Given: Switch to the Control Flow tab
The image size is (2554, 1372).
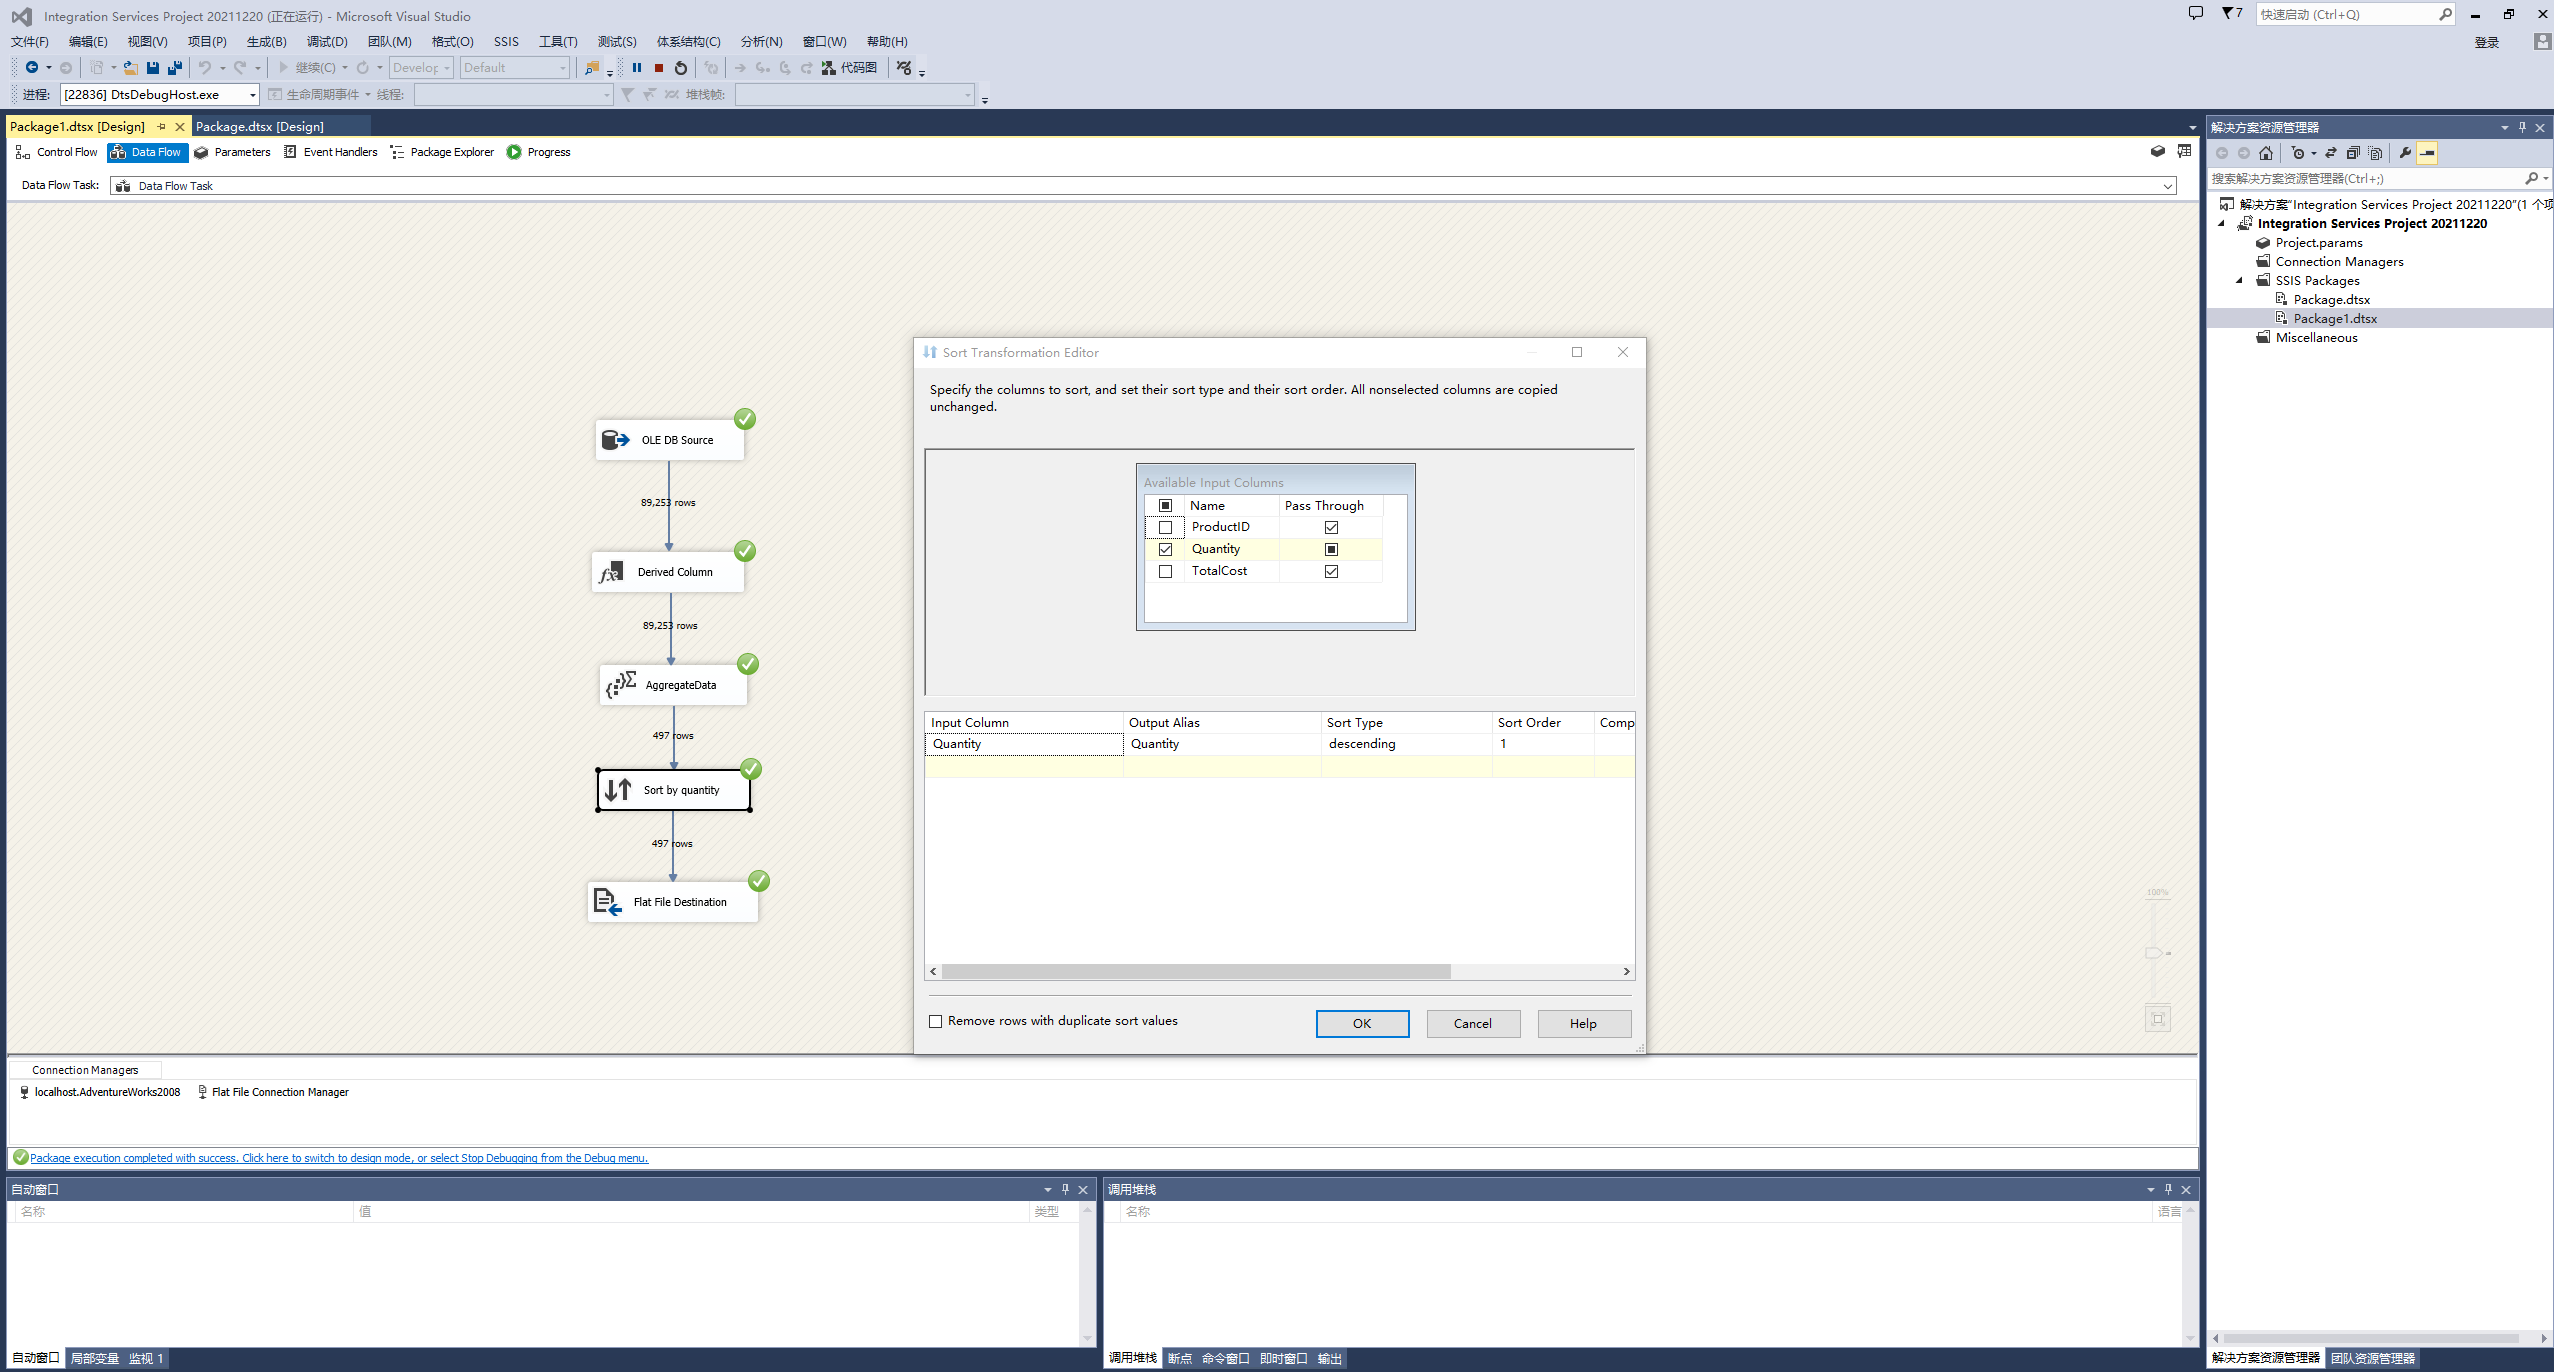Looking at the screenshot, I should point(57,152).
